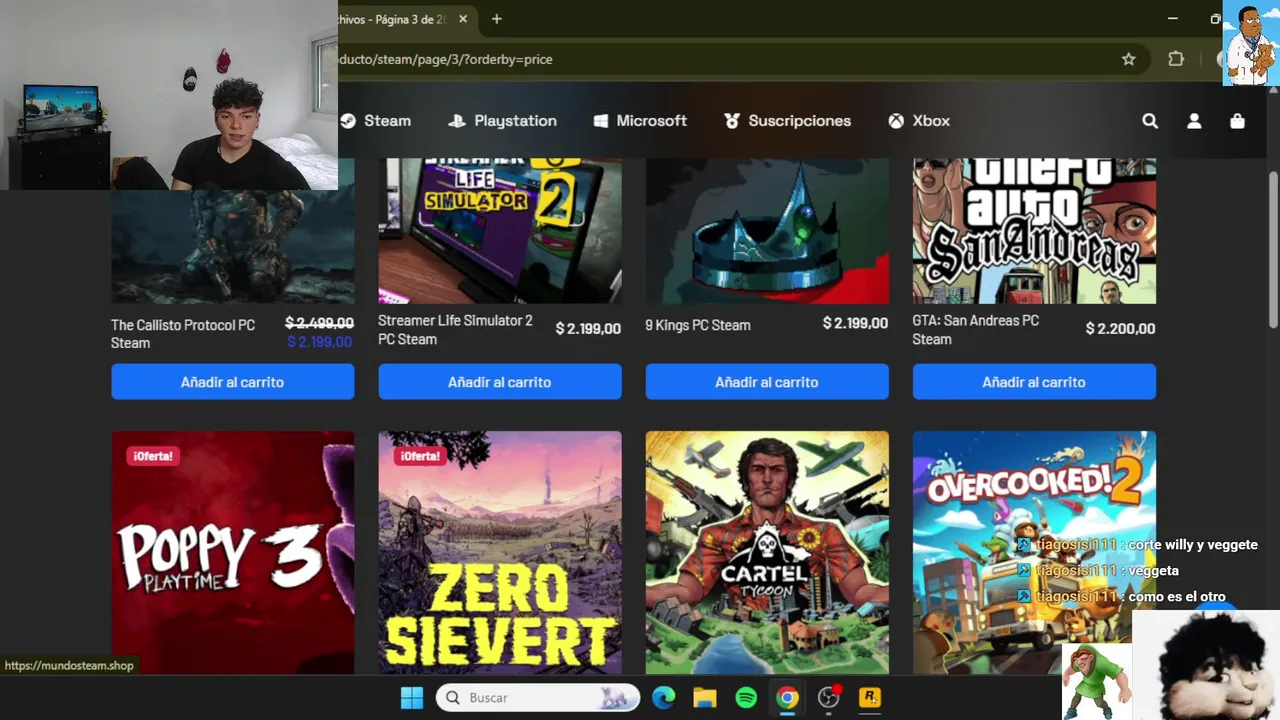Click the $ 2.200,00 price of GTA San Andreas
This screenshot has height=720, width=1280.
[x=1120, y=328]
